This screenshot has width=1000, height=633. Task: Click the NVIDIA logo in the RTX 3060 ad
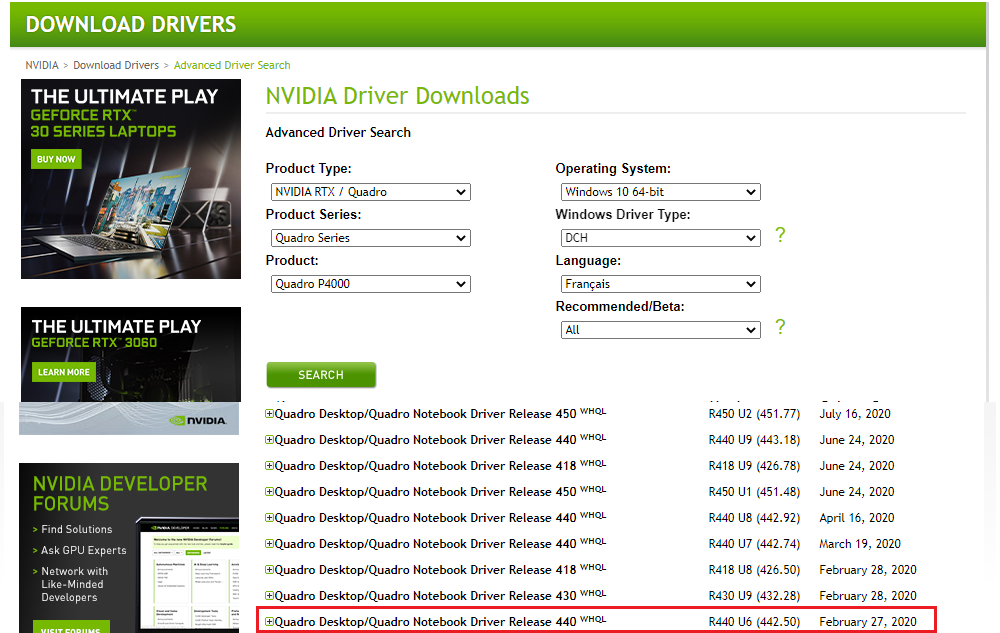pos(203,421)
